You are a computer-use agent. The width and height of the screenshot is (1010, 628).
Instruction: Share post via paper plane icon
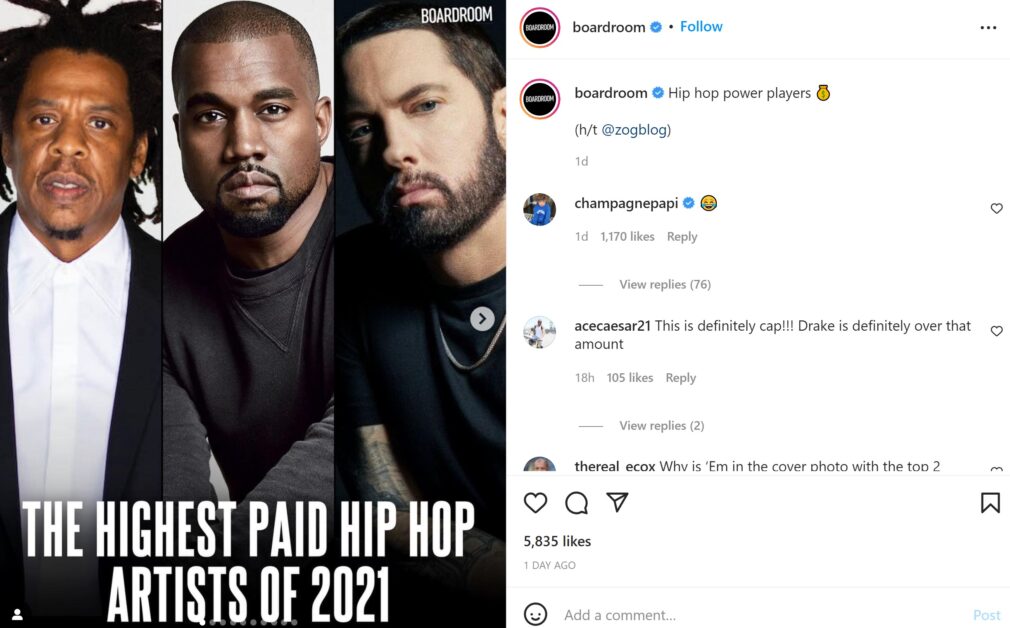pos(617,502)
